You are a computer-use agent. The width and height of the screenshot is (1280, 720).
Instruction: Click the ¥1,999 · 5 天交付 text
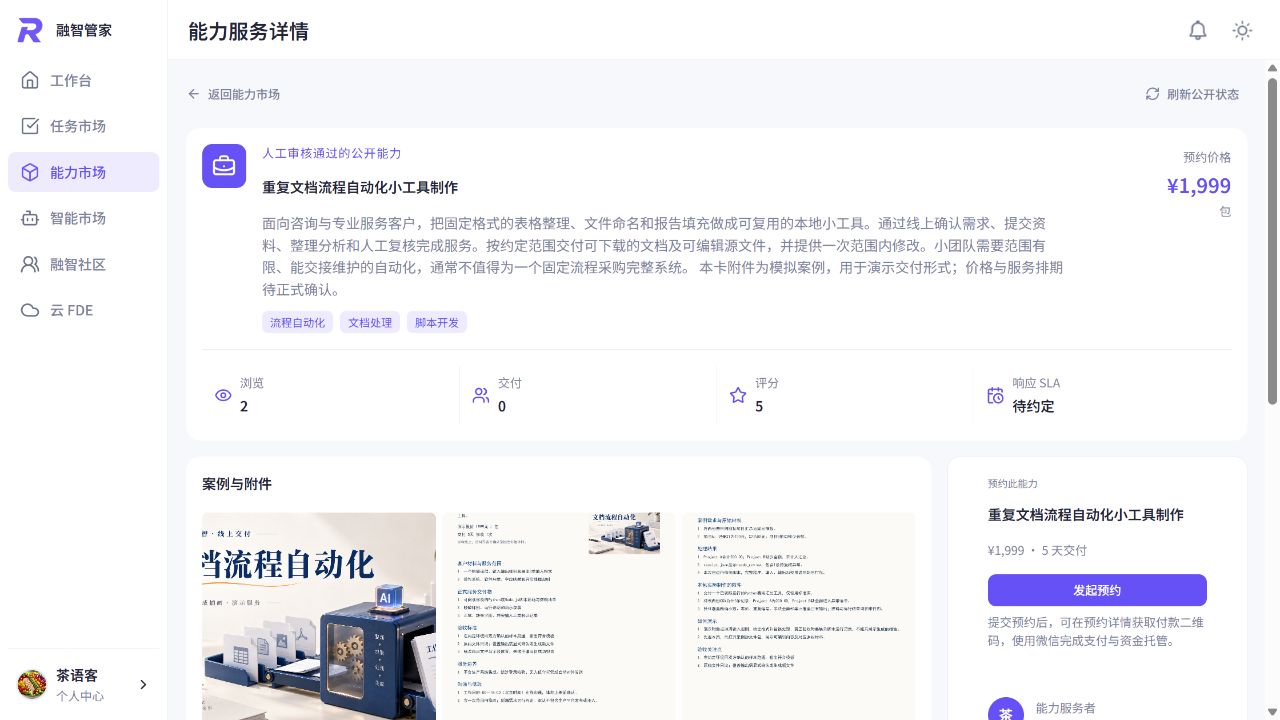(x=1037, y=550)
